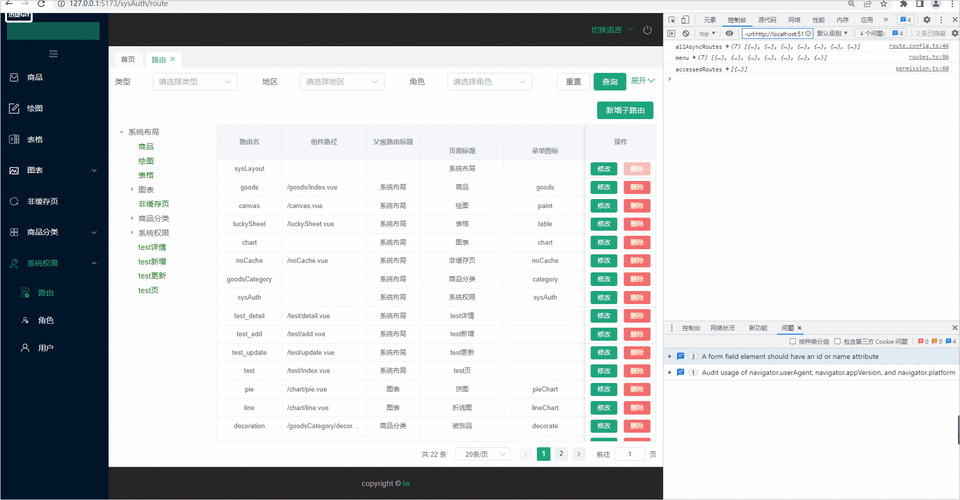Expand the 展开 filter toggle
960x500 pixels.
643,81
